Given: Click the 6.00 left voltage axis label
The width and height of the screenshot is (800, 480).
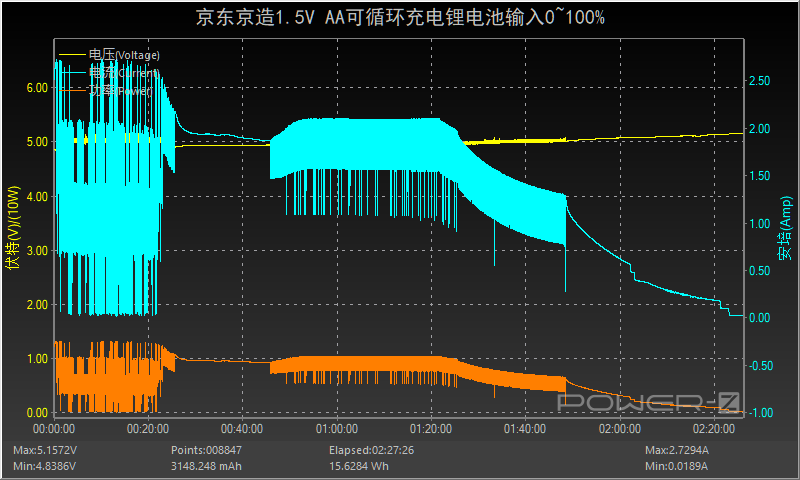Looking at the screenshot, I should [x=37, y=88].
